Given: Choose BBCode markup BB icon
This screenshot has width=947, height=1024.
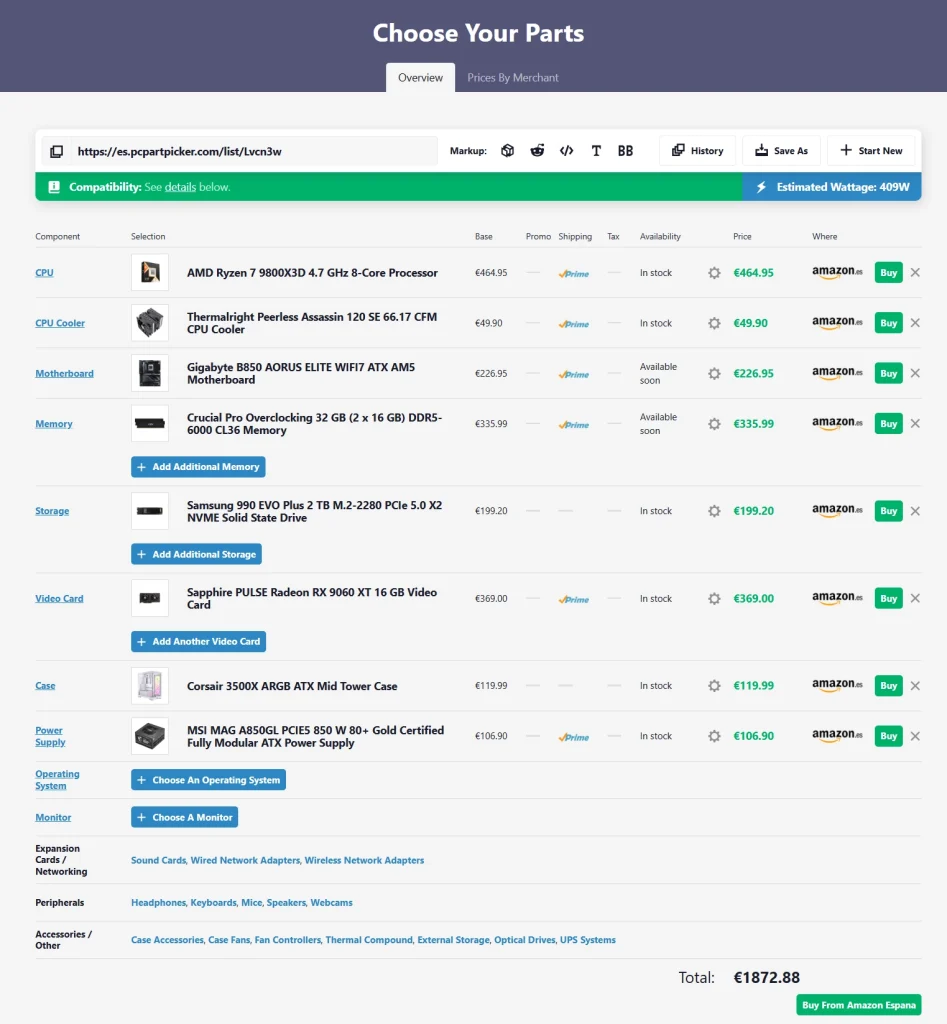Looking at the screenshot, I should coord(625,151).
